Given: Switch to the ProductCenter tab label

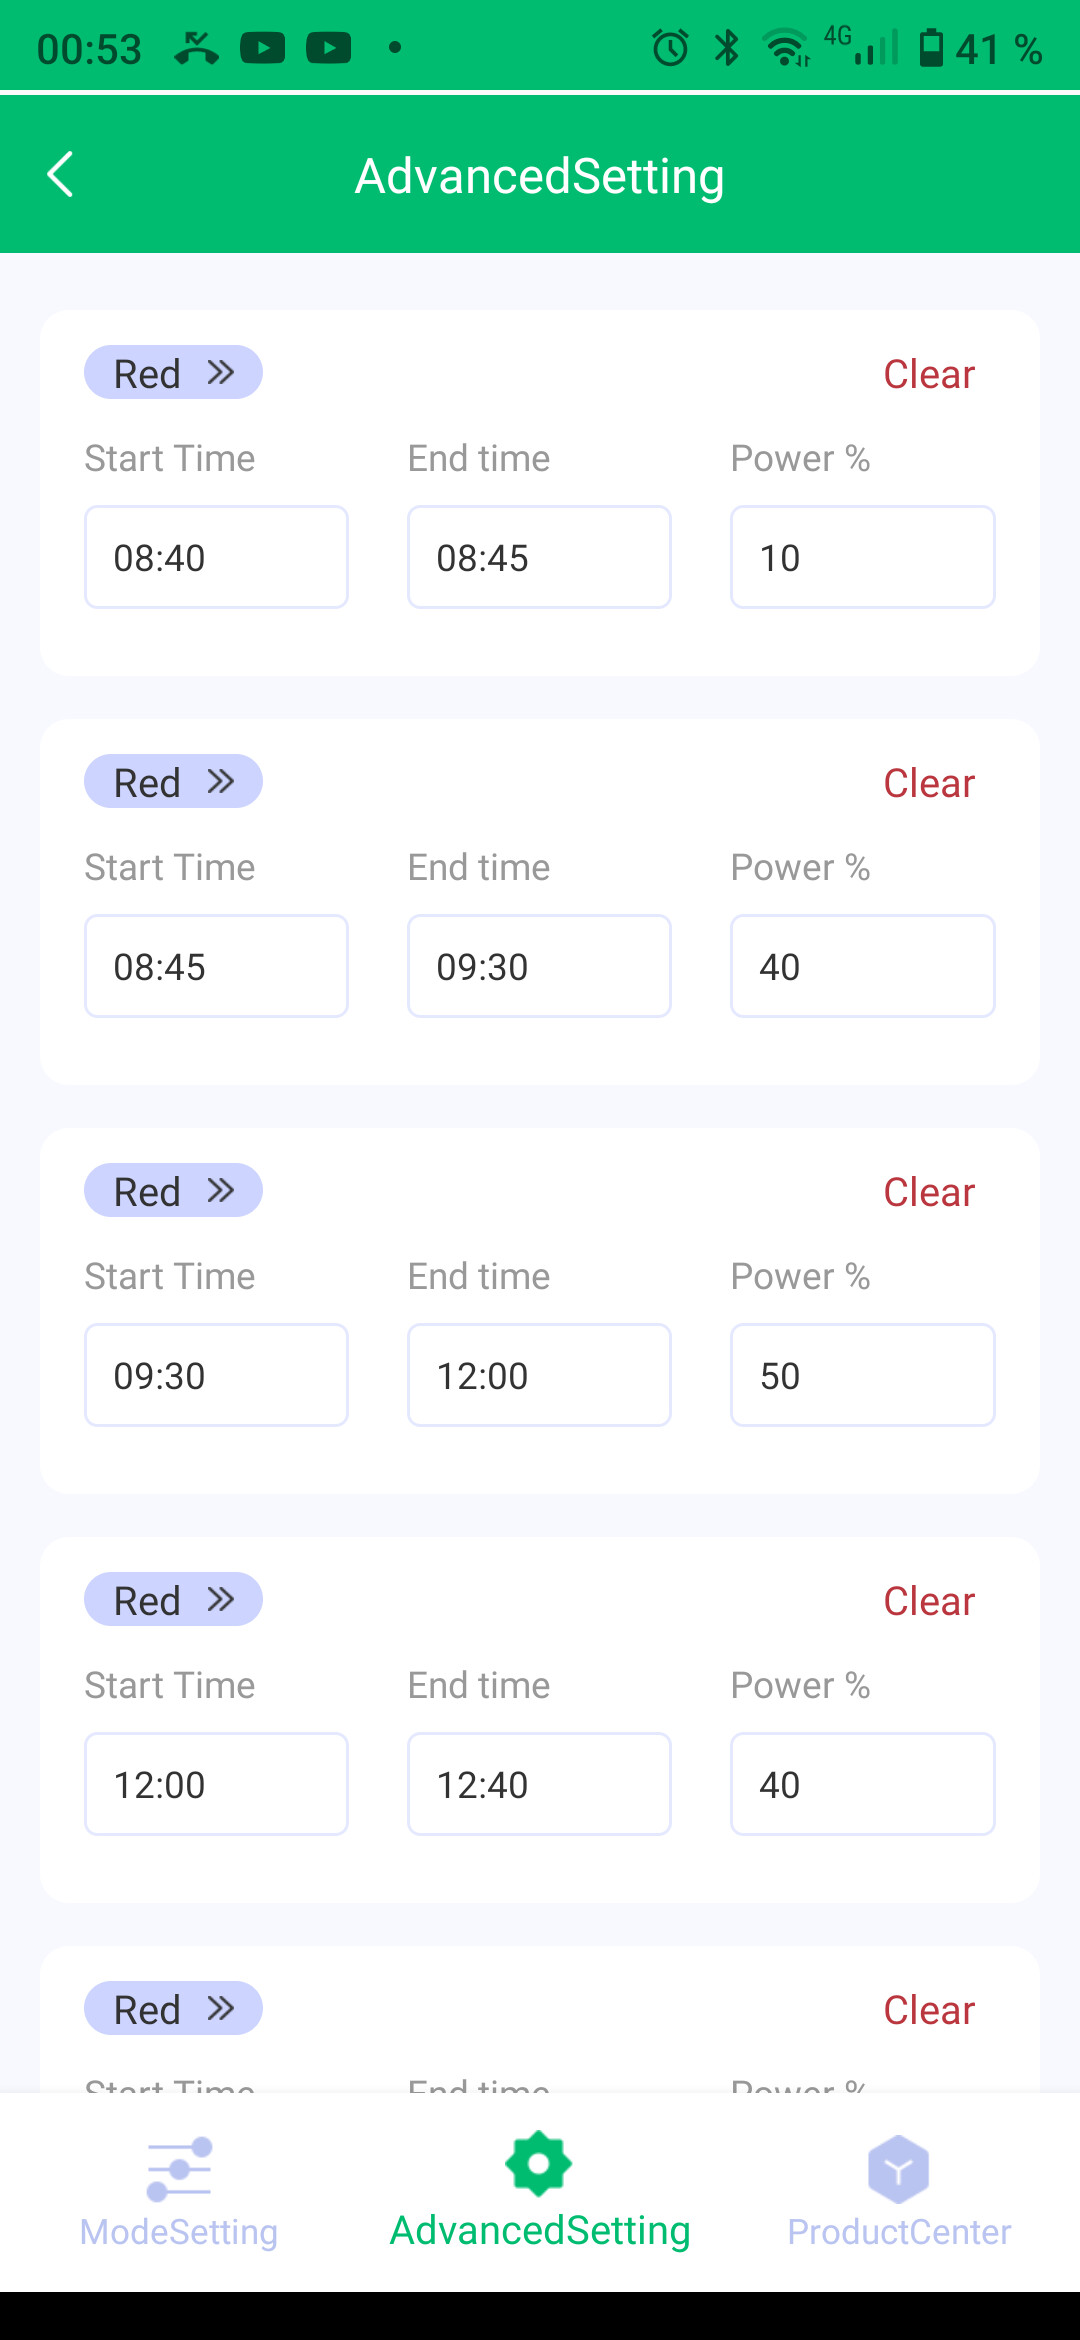Looking at the screenshot, I should (x=899, y=2232).
